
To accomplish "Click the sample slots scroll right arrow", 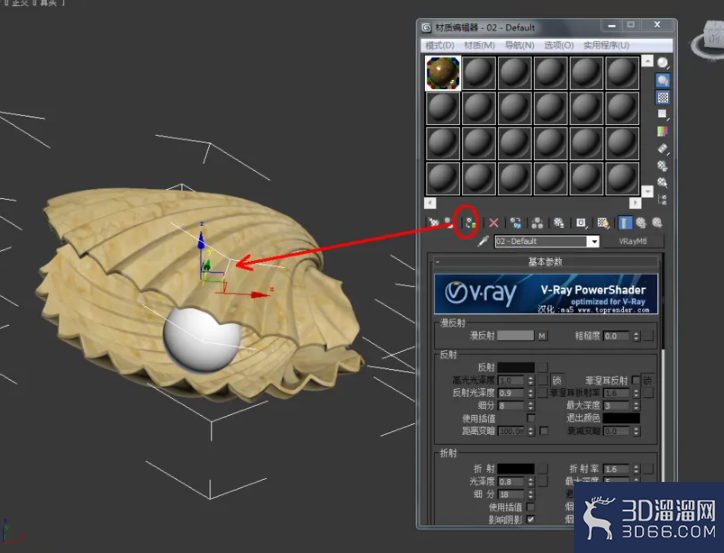I will click(x=635, y=203).
